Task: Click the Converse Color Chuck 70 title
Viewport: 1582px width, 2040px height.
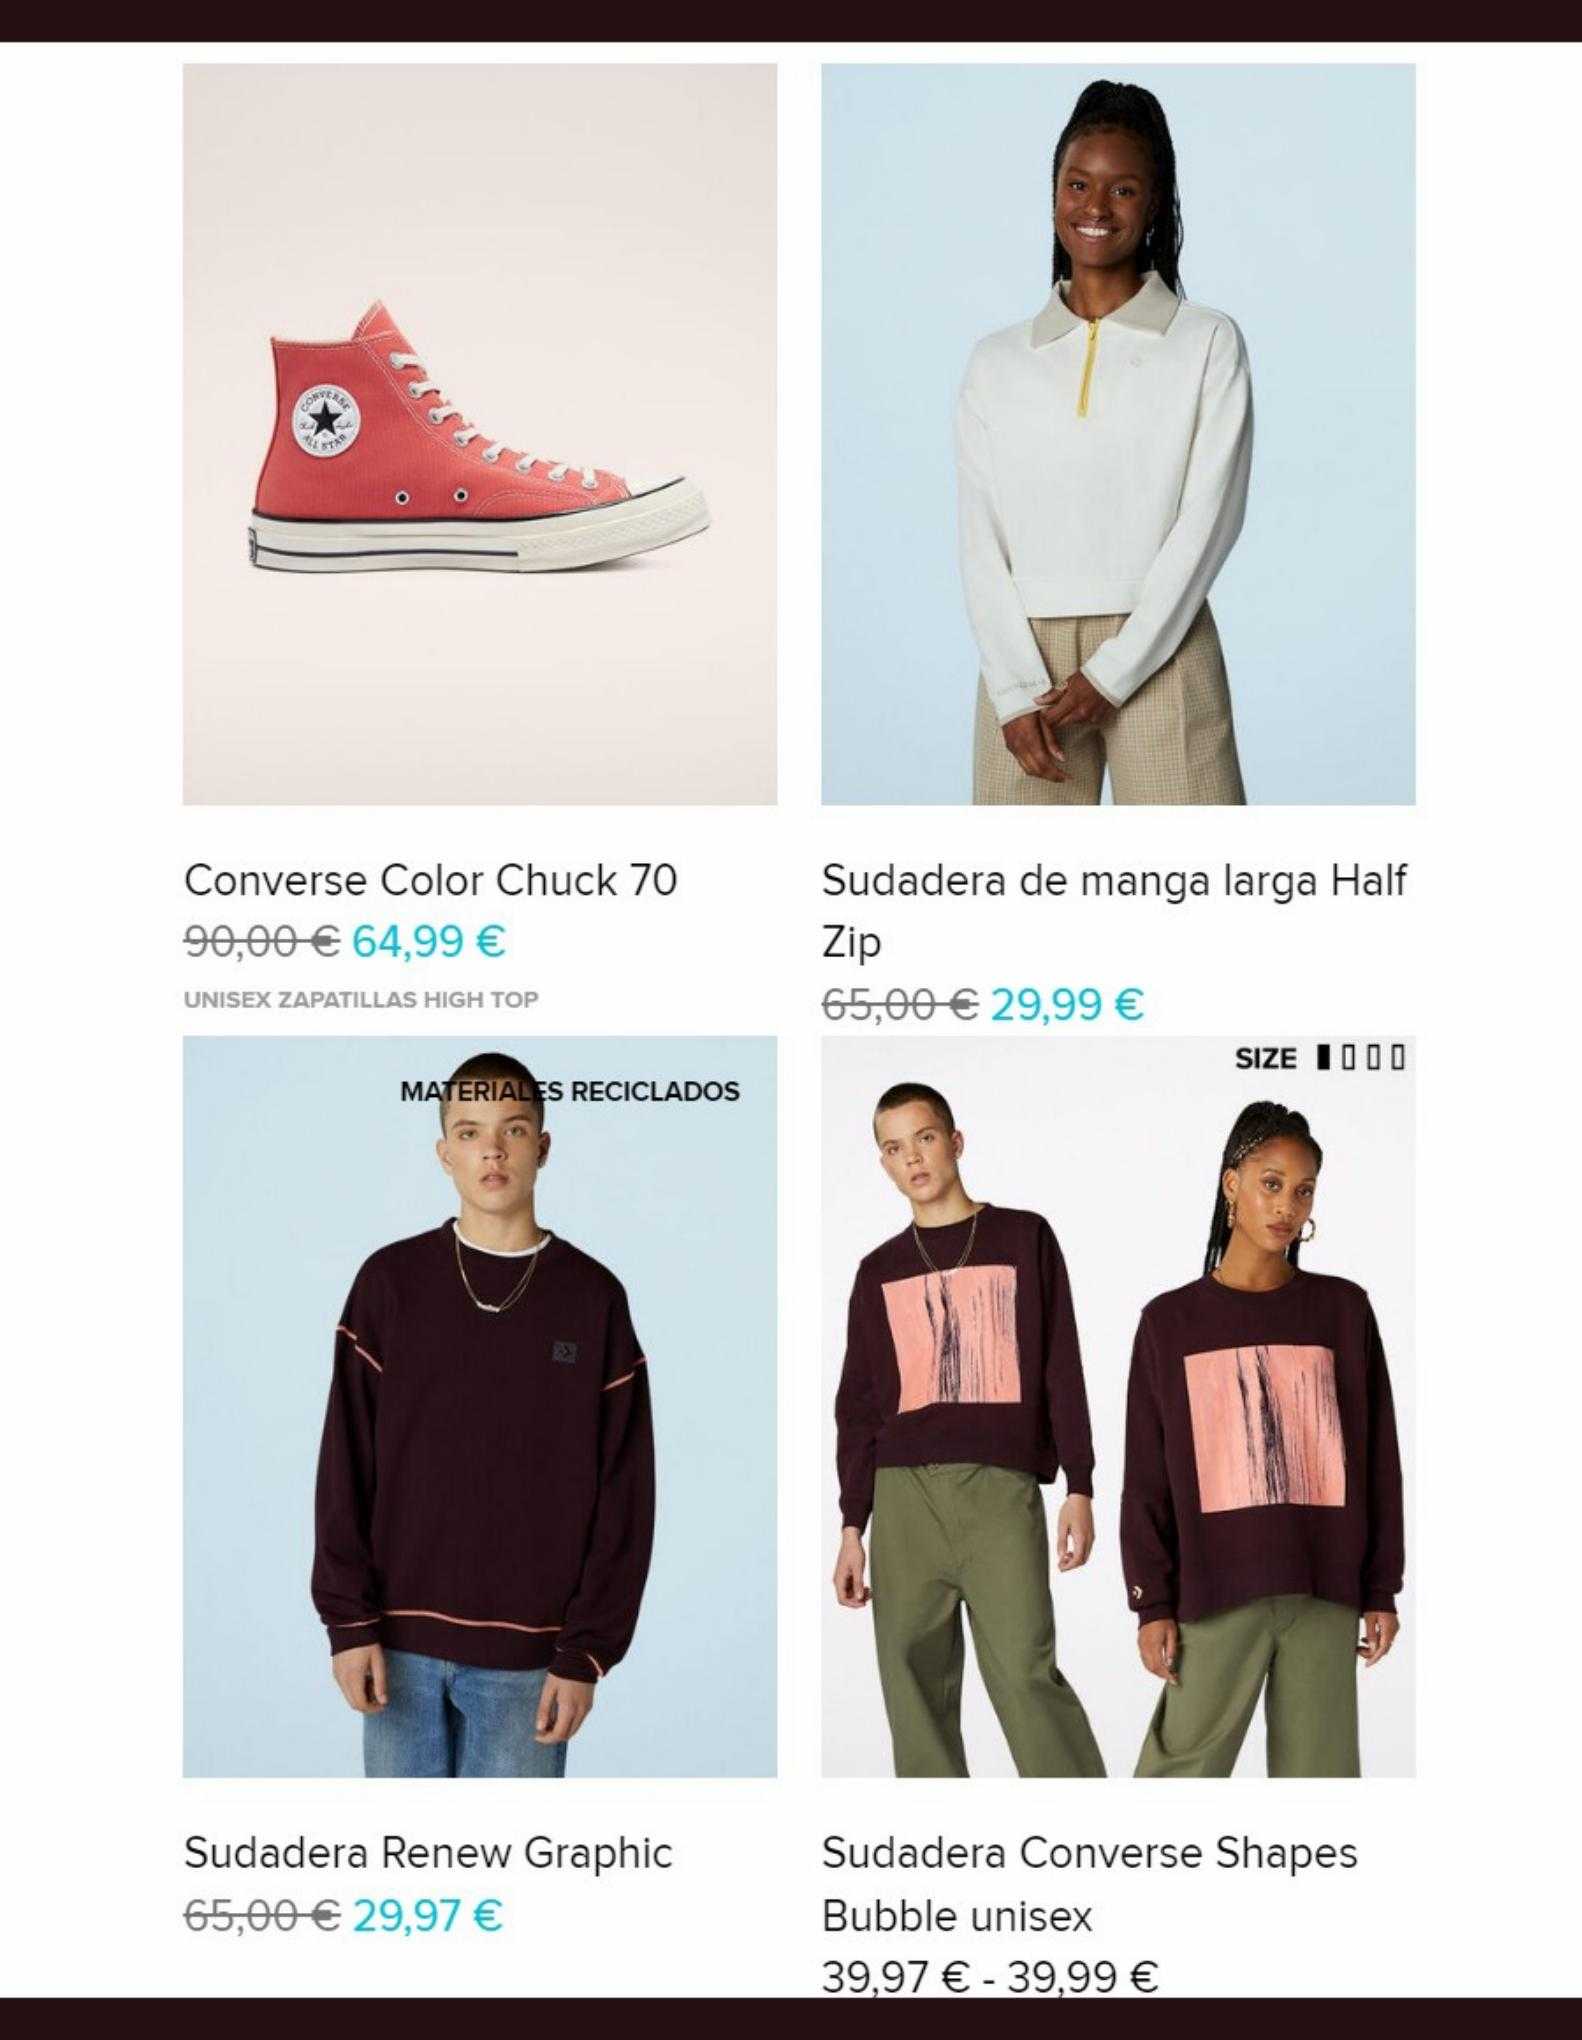Action: coord(431,880)
